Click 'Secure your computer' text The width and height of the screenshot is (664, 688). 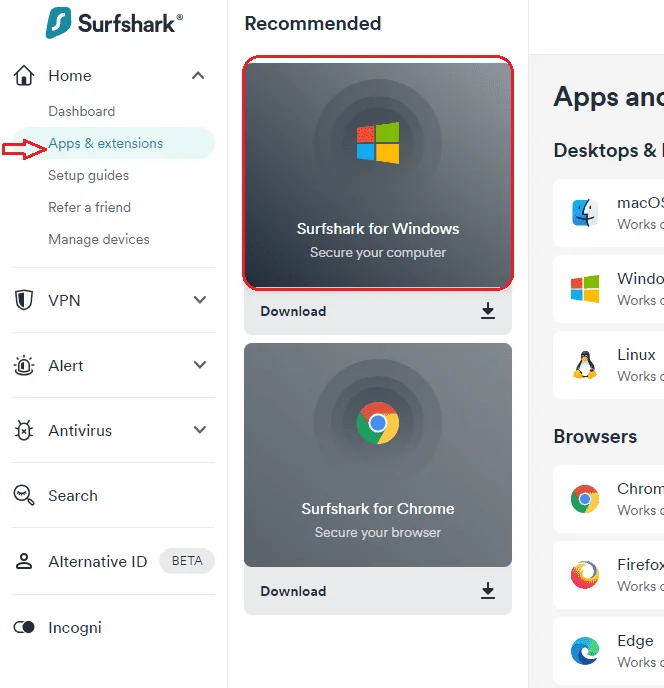click(378, 252)
